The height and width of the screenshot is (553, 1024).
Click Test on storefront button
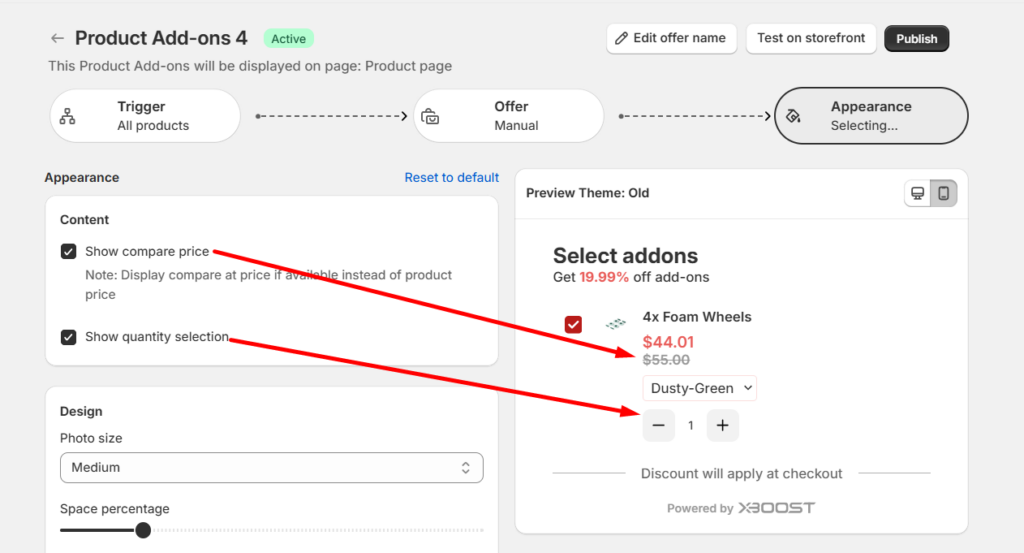point(810,39)
